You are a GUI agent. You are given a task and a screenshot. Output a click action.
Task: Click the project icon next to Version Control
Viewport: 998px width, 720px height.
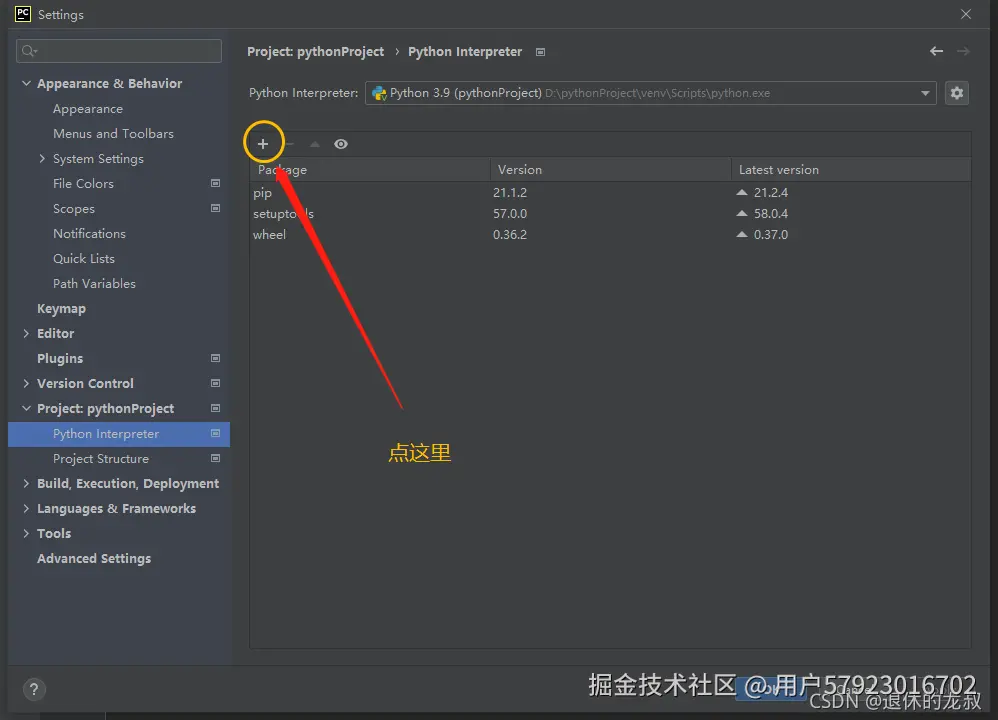216,383
